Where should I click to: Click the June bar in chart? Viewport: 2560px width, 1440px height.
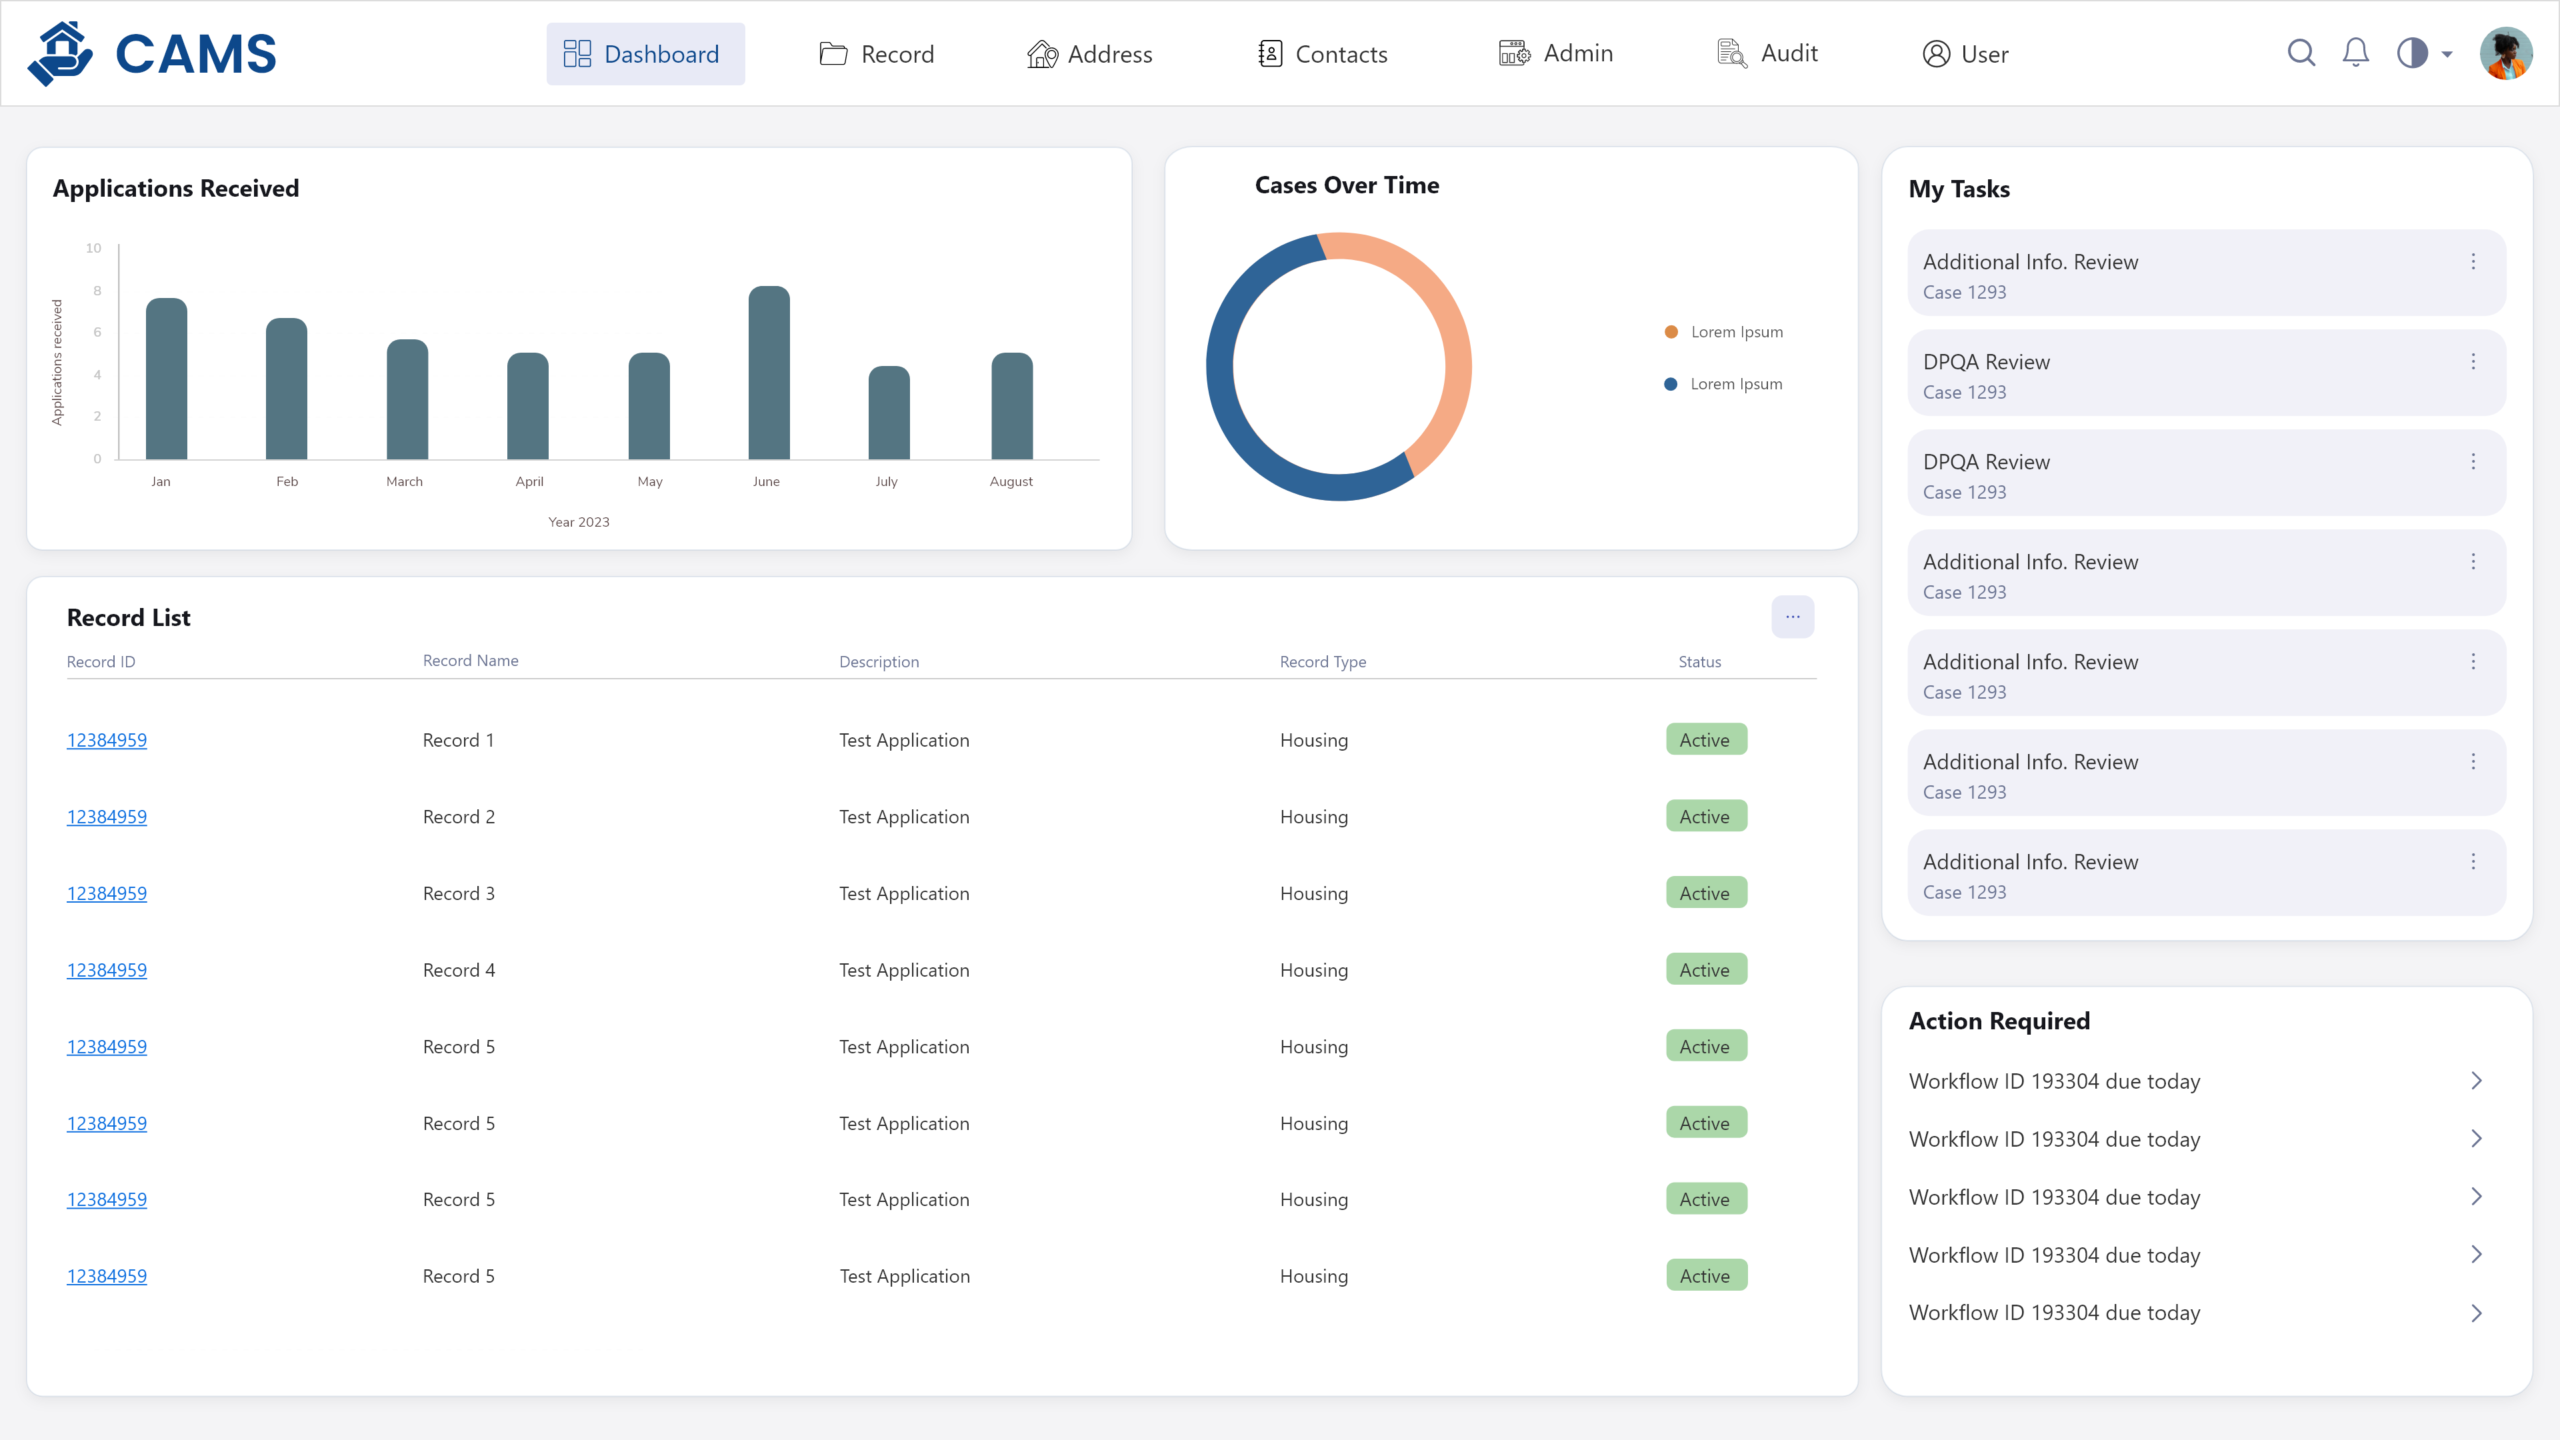tap(768, 373)
